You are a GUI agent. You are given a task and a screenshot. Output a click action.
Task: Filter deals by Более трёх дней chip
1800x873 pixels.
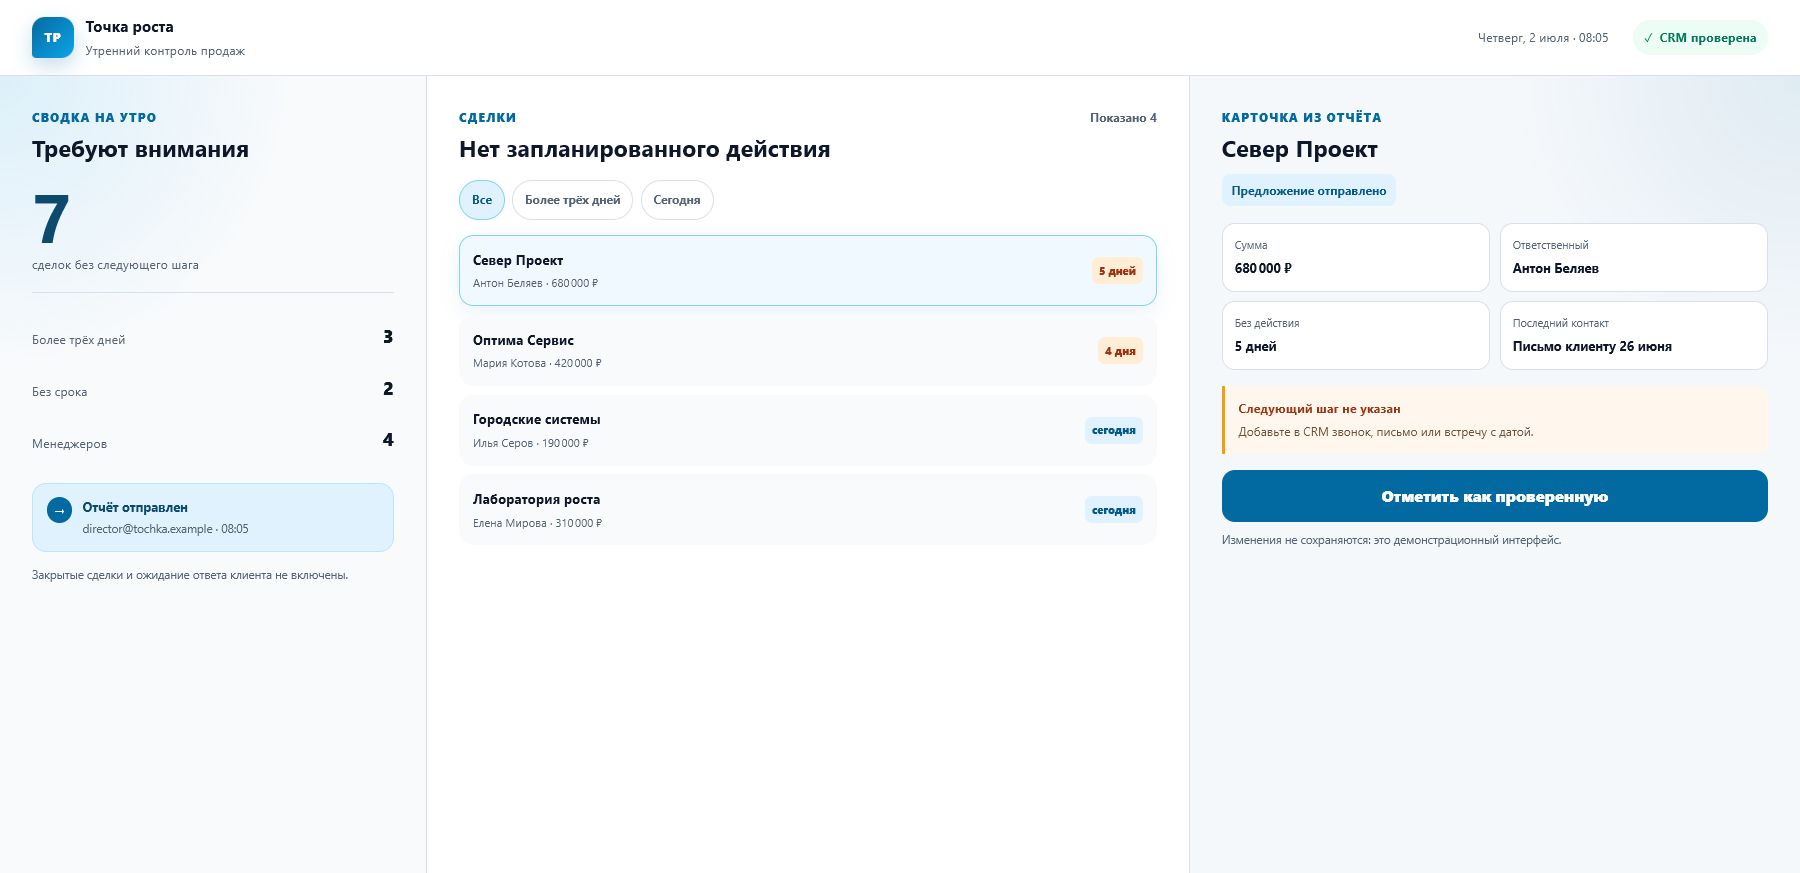pos(572,200)
